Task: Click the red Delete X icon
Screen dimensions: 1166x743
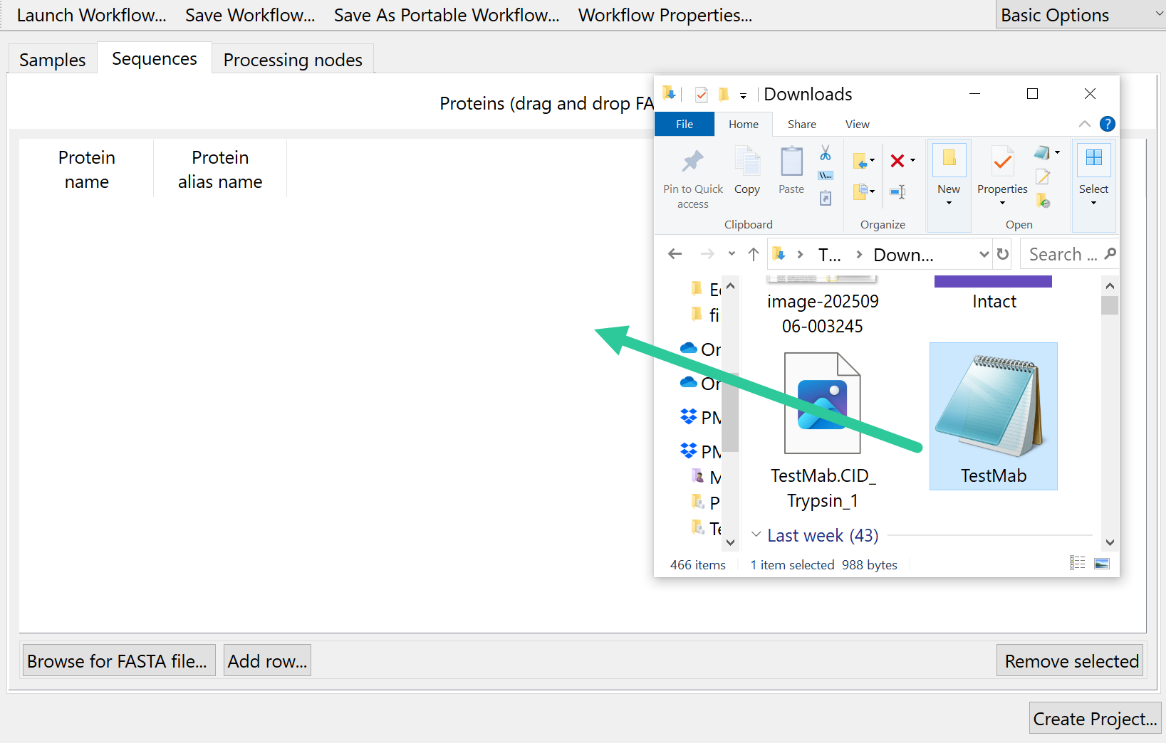Action: click(x=898, y=161)
